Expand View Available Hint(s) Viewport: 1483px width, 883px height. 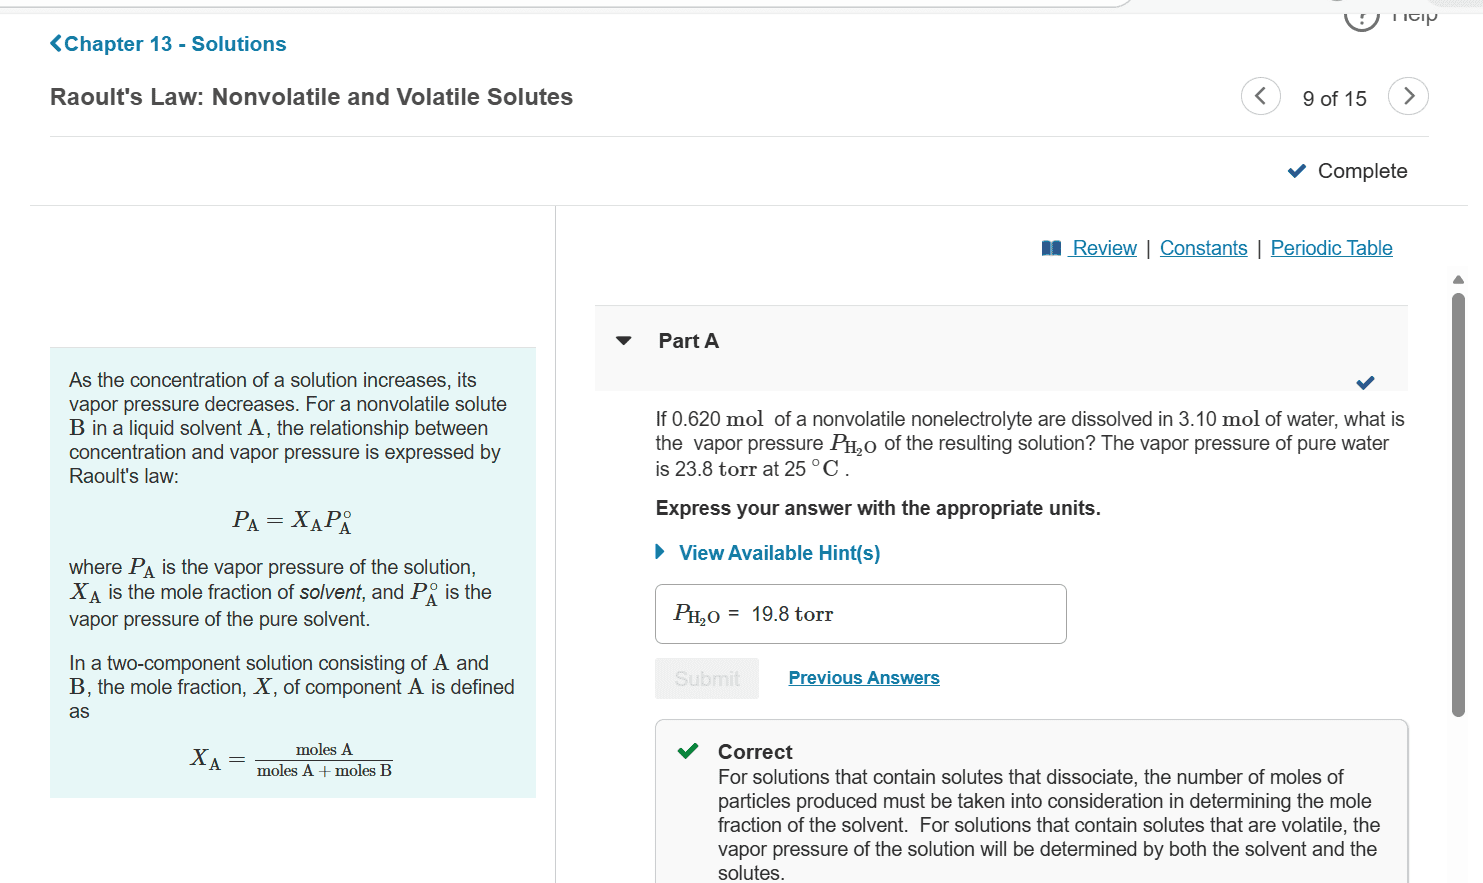click(x=778, y=552)
